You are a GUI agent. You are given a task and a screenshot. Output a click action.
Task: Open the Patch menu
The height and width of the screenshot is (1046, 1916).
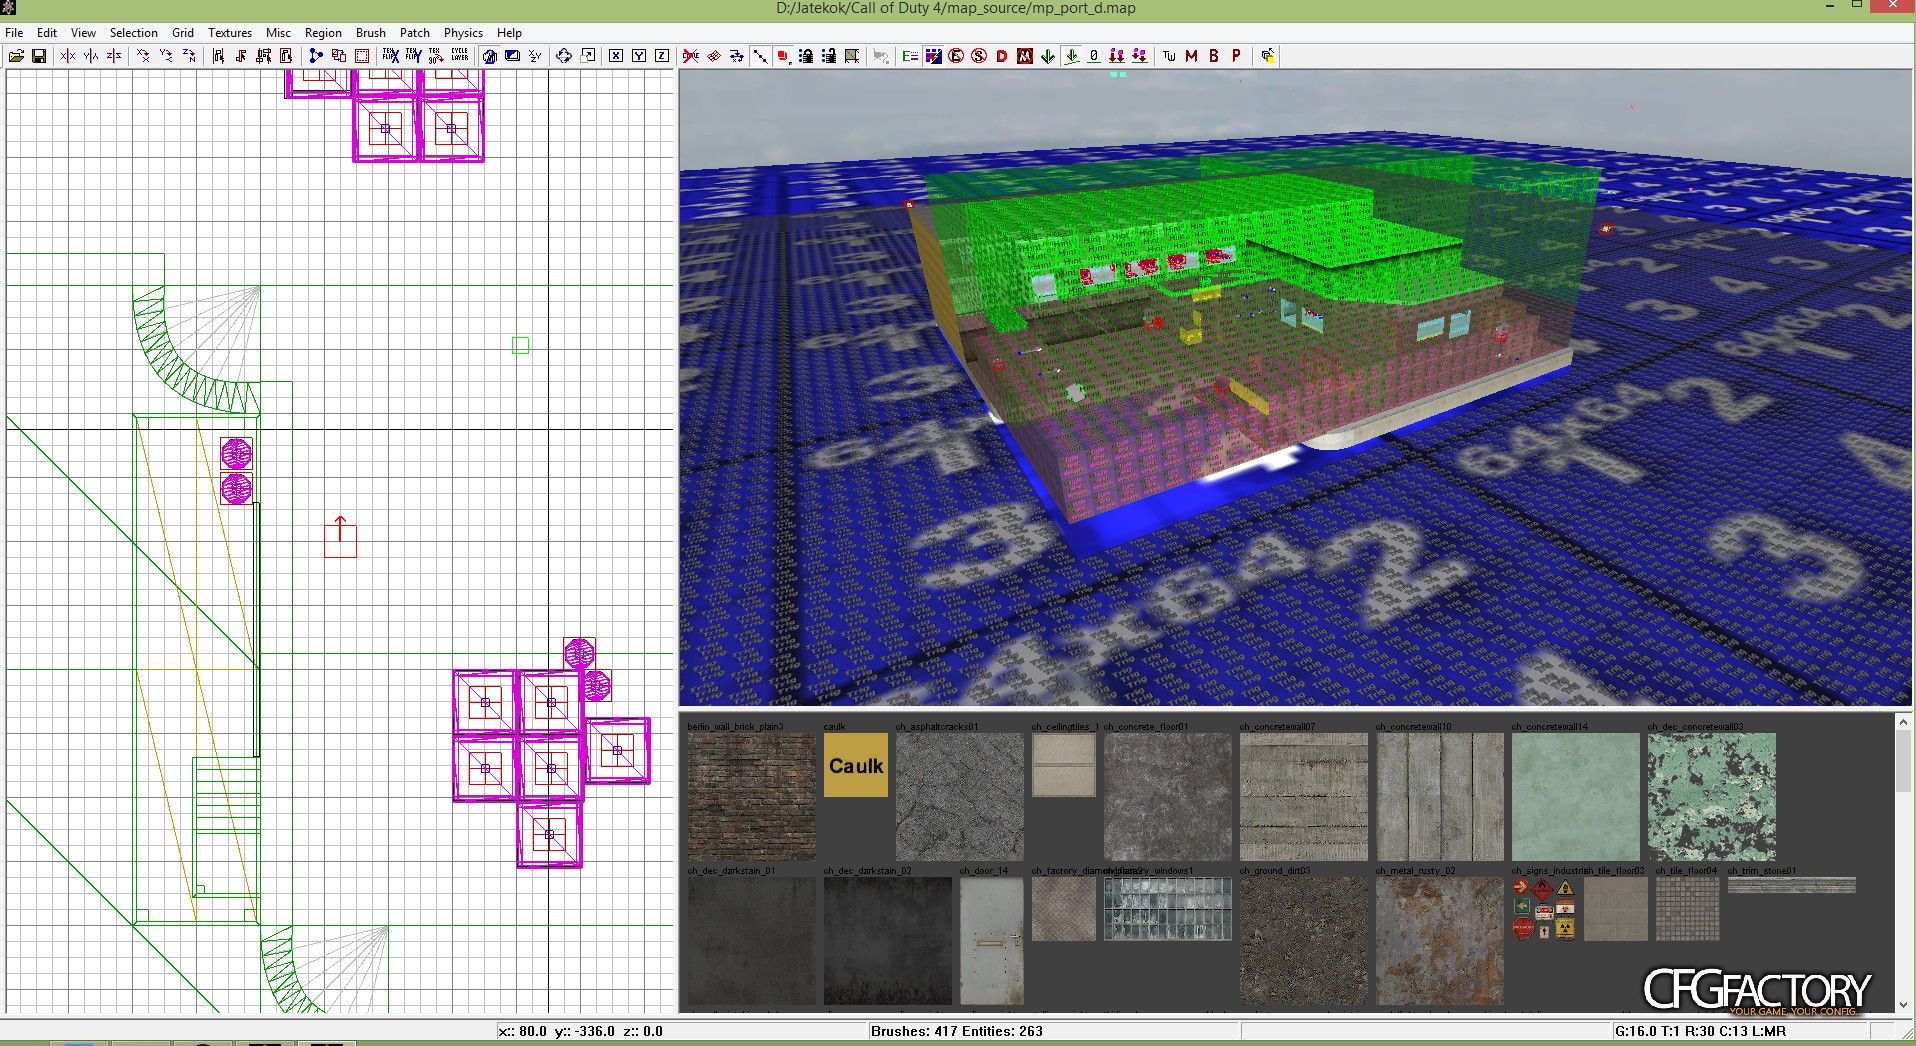415,33
